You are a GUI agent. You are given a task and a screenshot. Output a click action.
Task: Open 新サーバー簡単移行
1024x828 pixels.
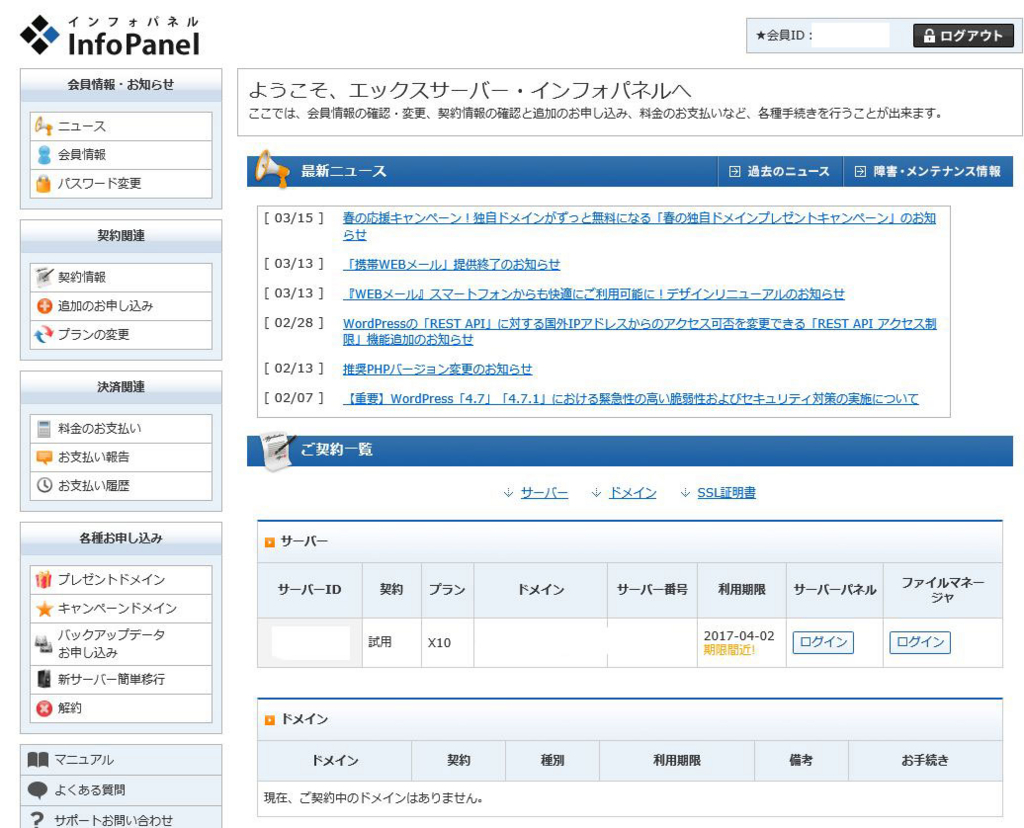point(121,679)
